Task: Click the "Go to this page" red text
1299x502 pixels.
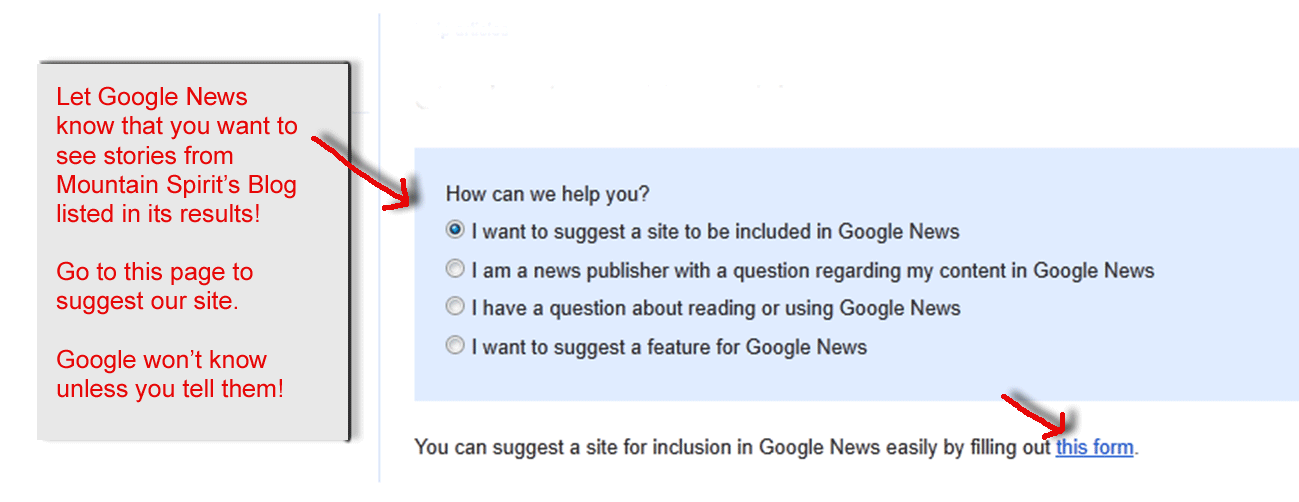Action: click(154, 286)
